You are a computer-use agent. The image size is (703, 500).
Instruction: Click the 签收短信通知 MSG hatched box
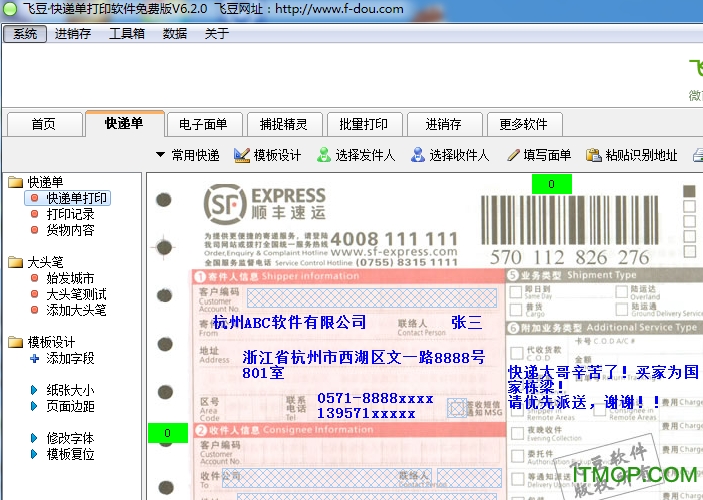[x=457, y=408]
